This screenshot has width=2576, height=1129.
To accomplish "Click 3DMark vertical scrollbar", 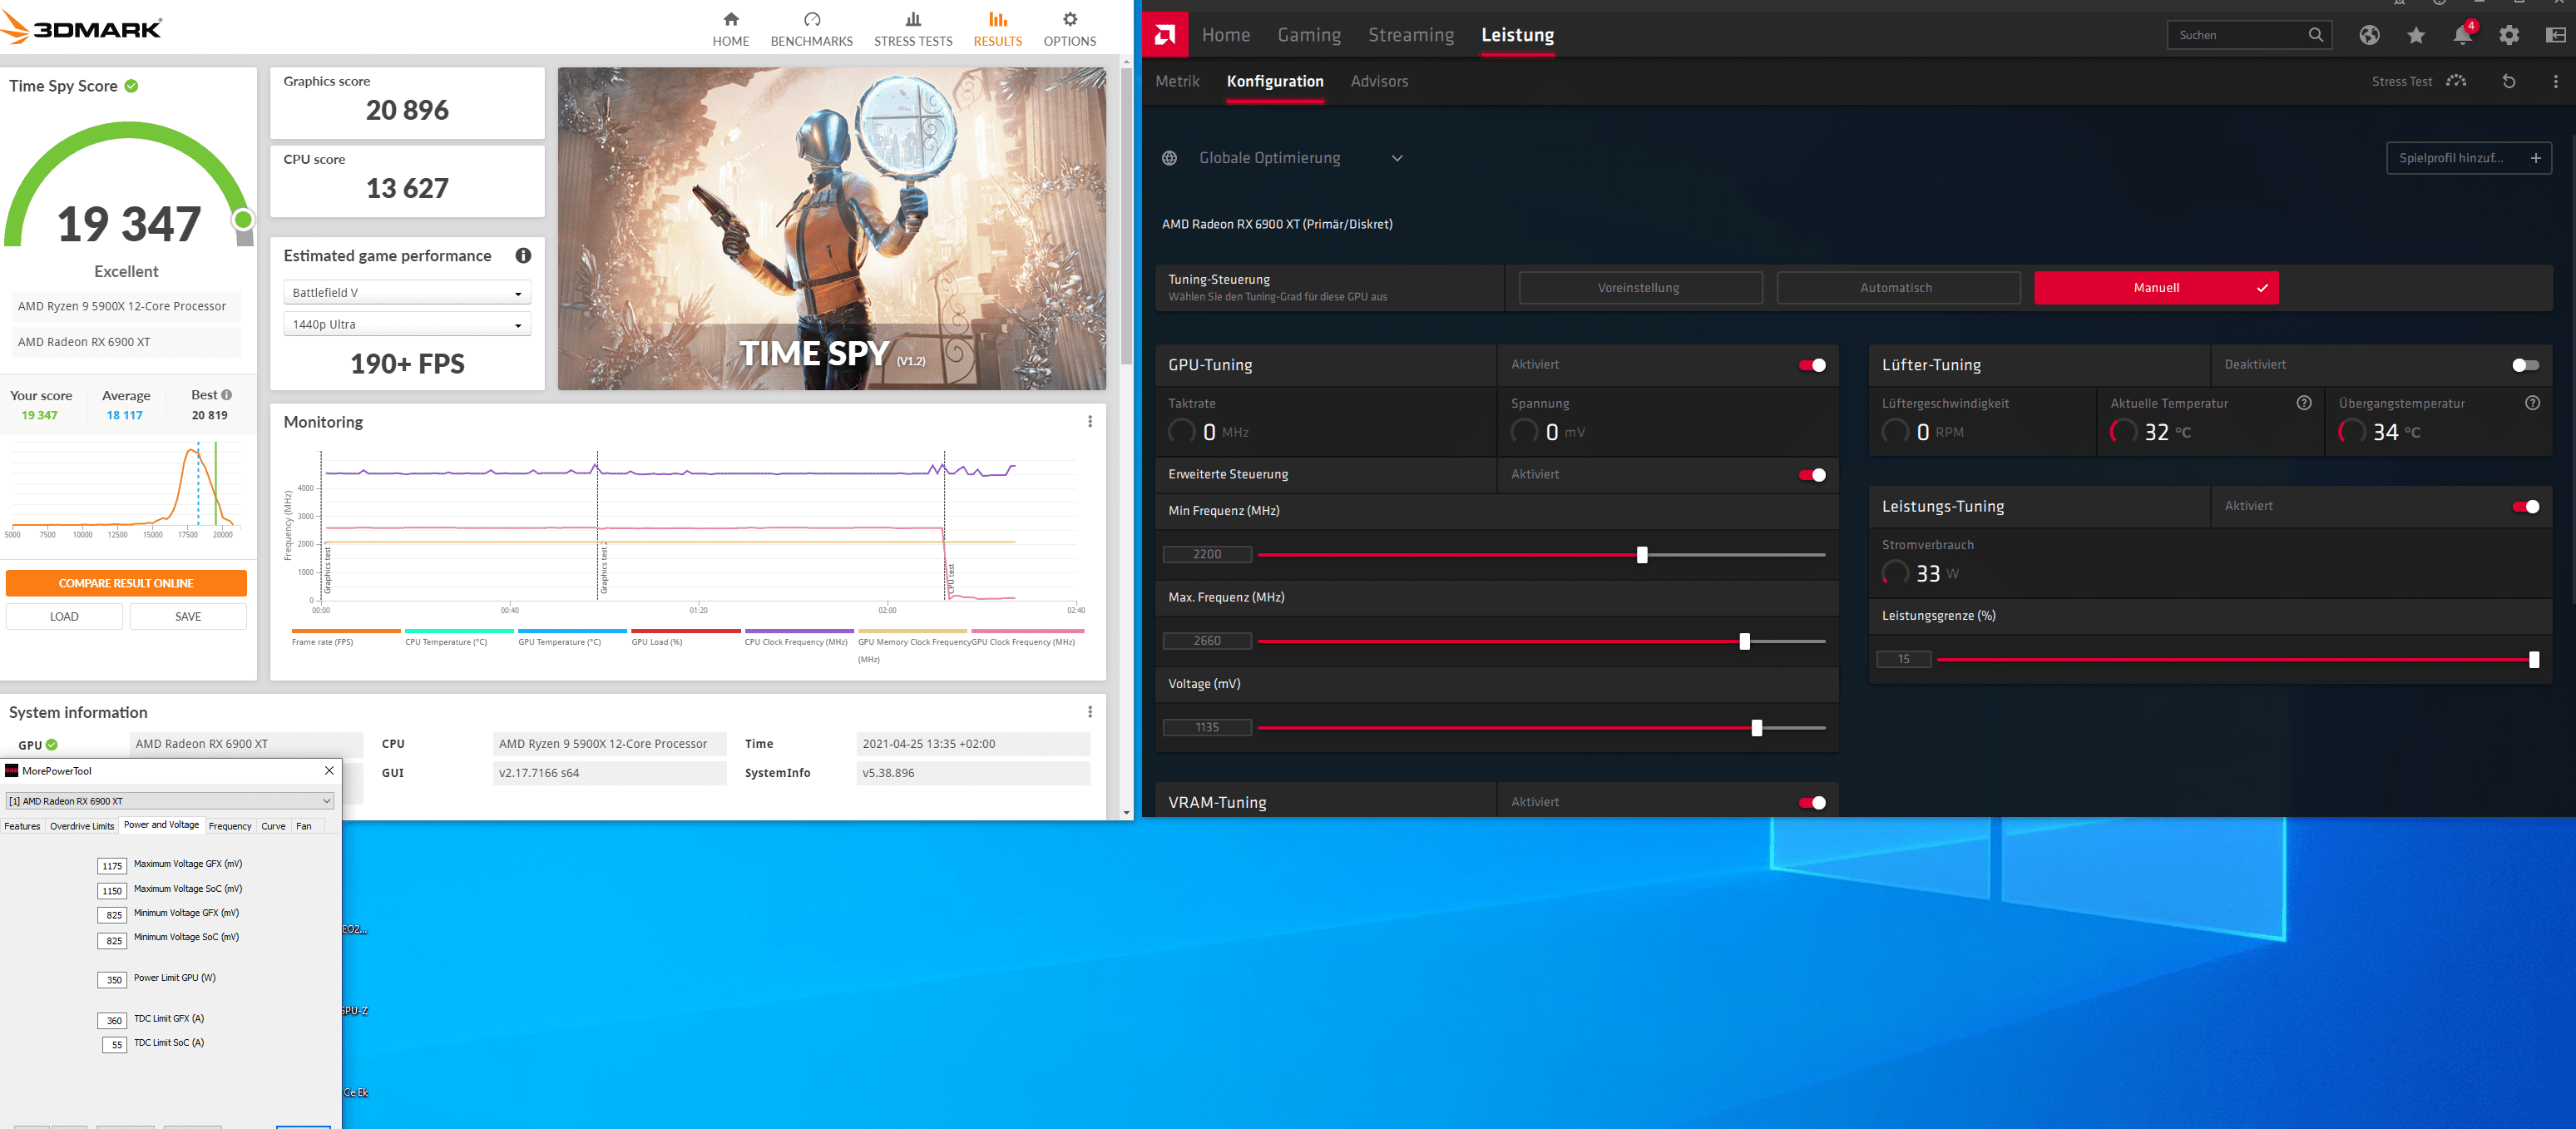I will click(1126, 215).
